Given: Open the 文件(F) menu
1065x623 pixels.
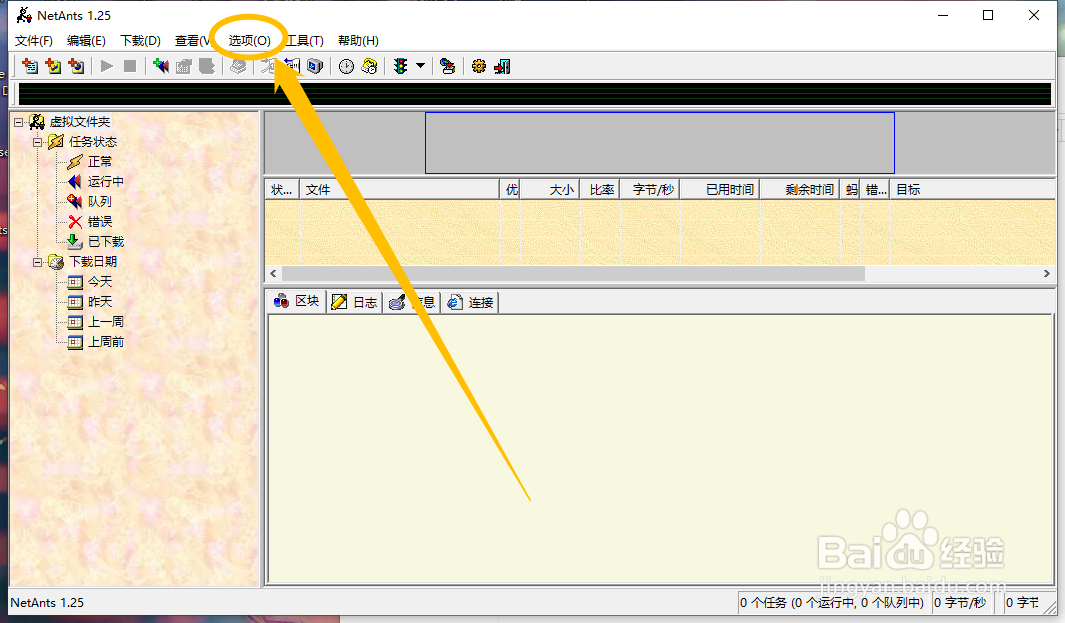Looking at the screenshot, I should tap(34, 41).
